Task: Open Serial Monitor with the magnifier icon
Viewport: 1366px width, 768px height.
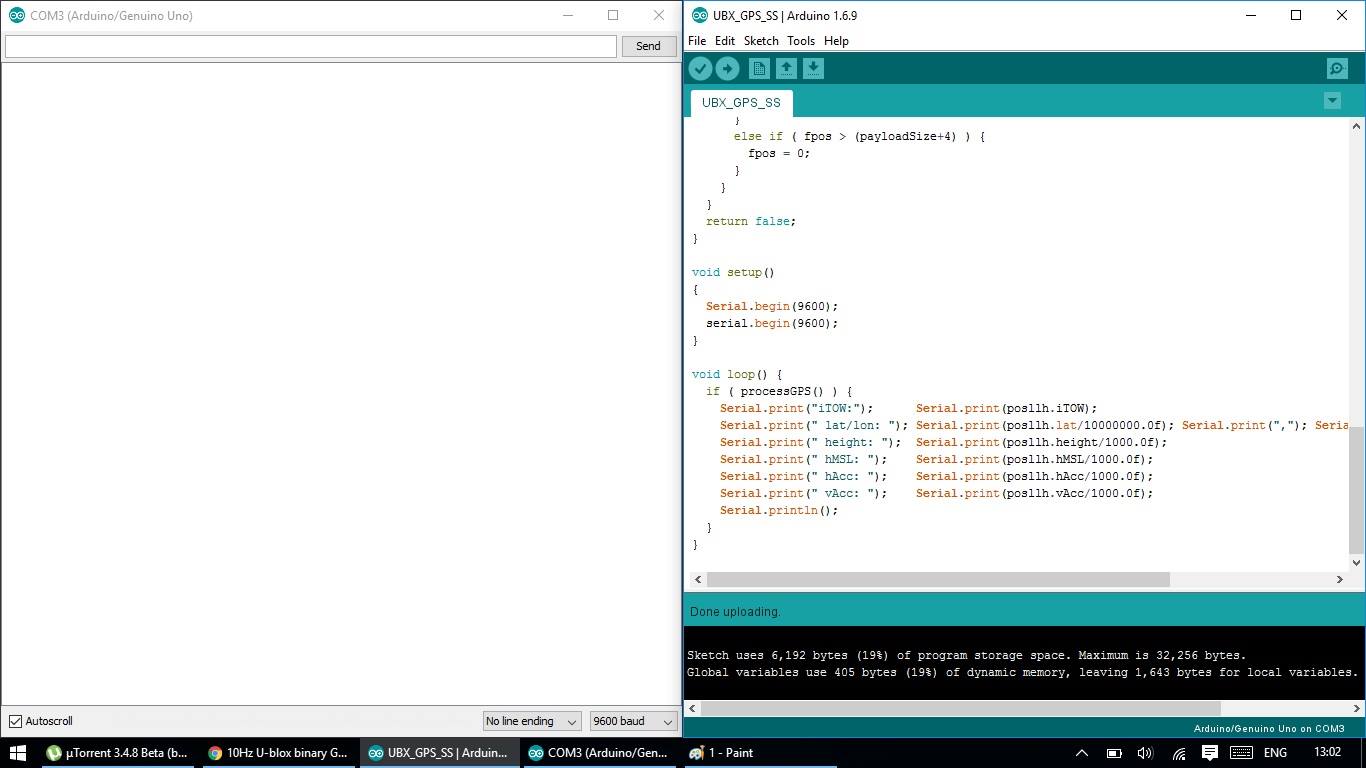Action: [1337, 68]
